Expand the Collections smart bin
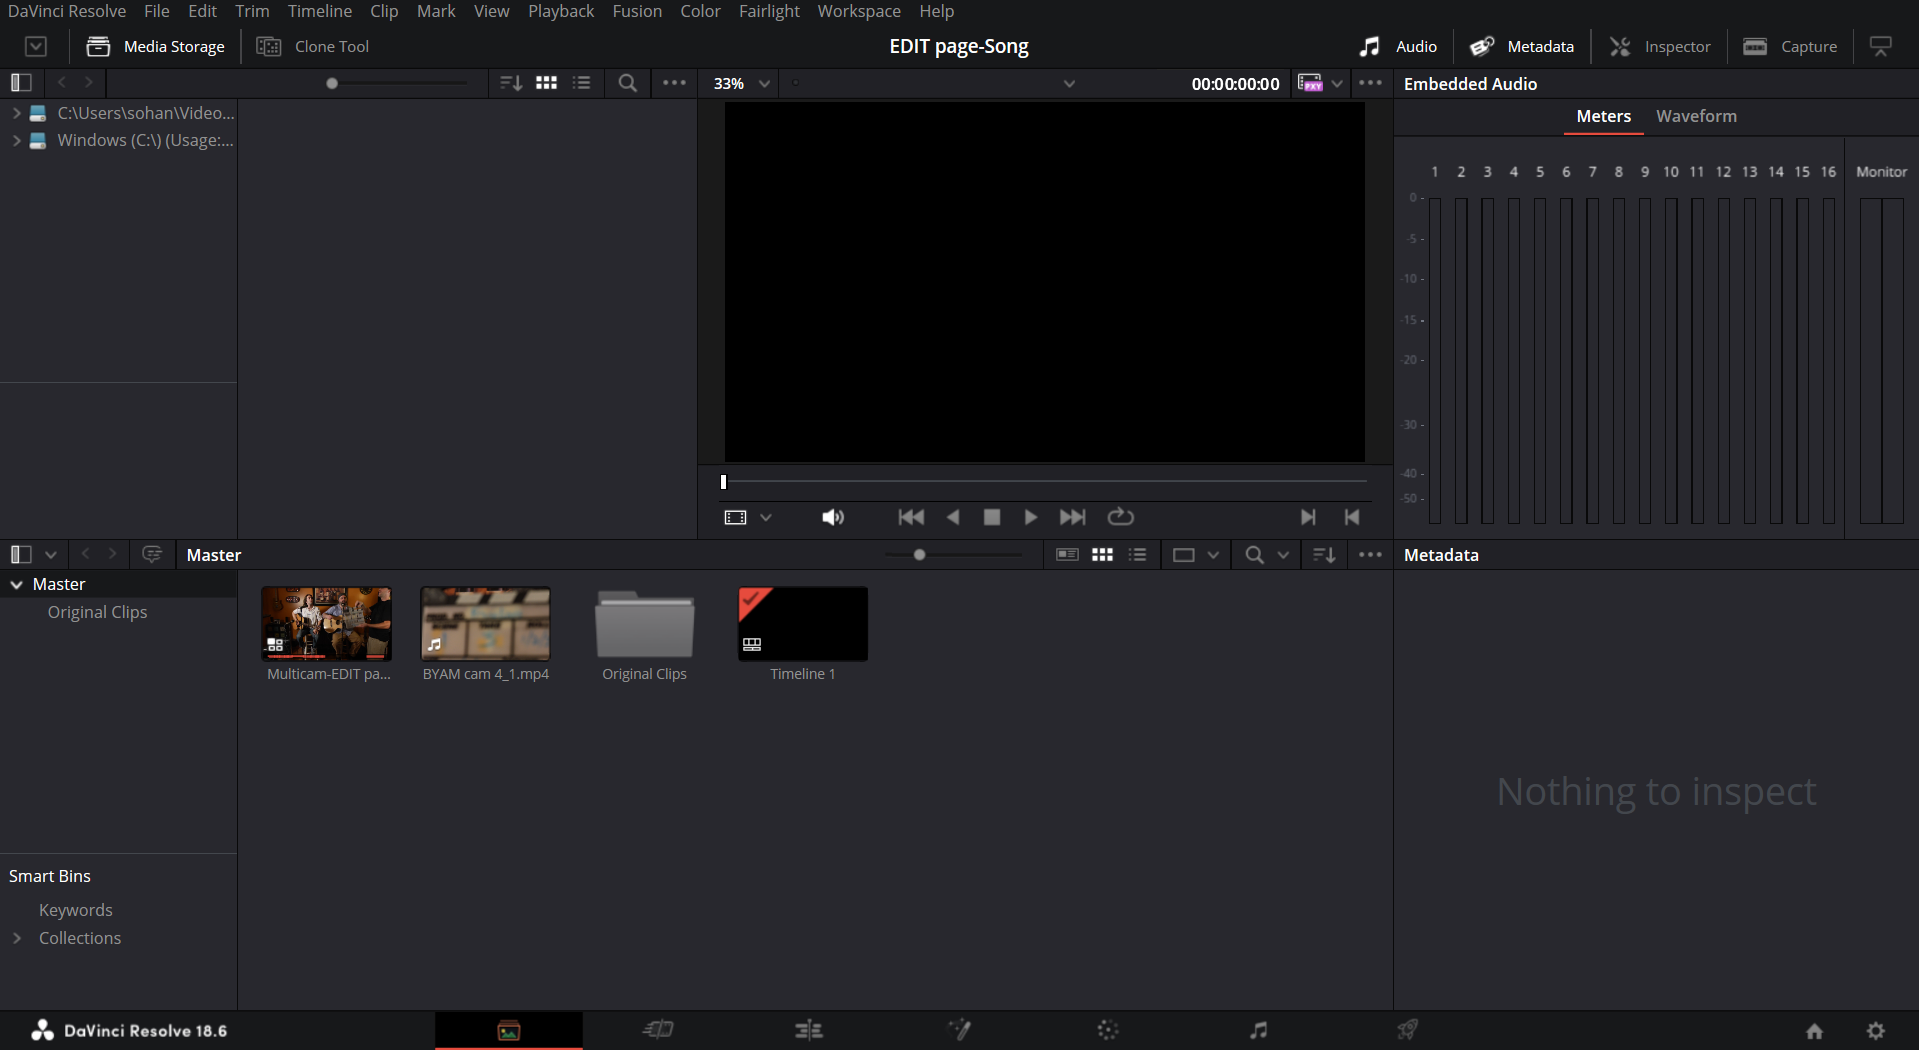Screen dimensions: 1919x1050 coord(16,938)
